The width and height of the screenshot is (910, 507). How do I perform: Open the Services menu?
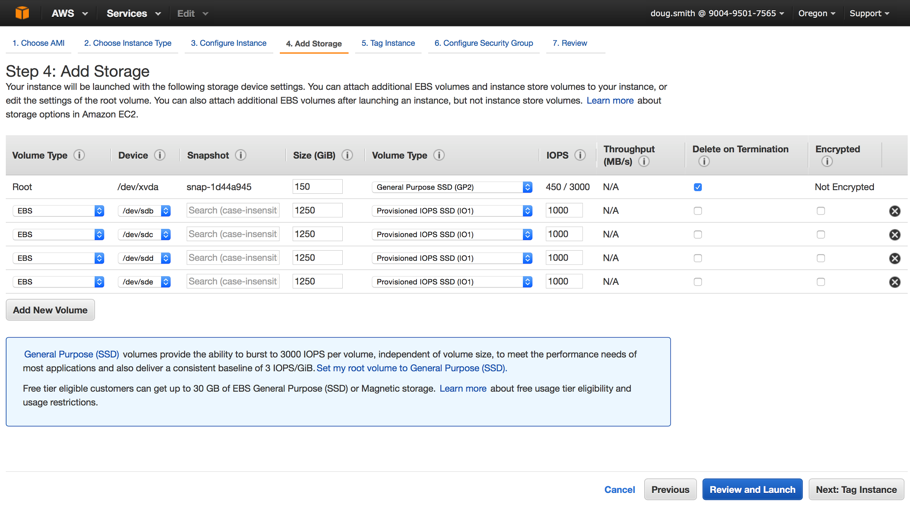[133, 13]
